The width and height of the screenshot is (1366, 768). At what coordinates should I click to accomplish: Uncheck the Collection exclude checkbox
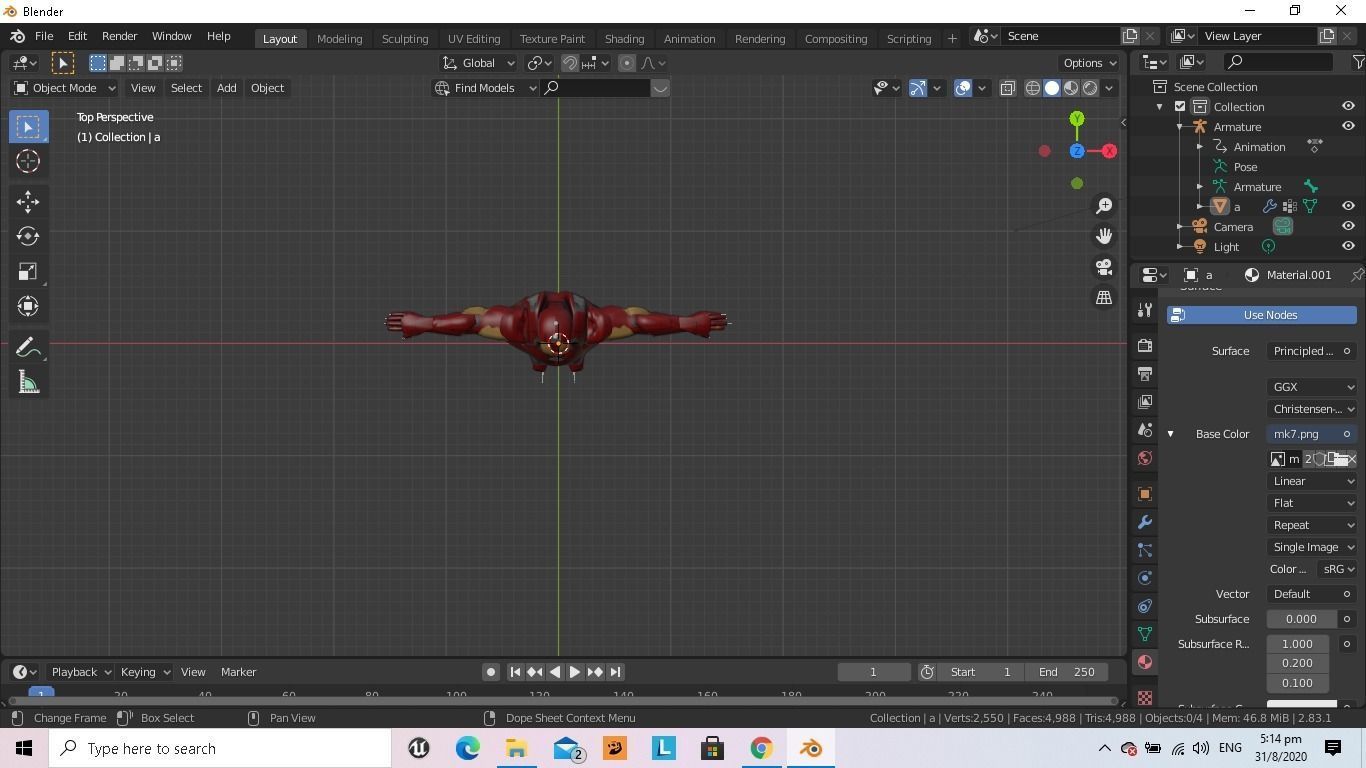tap(1180, 106)
